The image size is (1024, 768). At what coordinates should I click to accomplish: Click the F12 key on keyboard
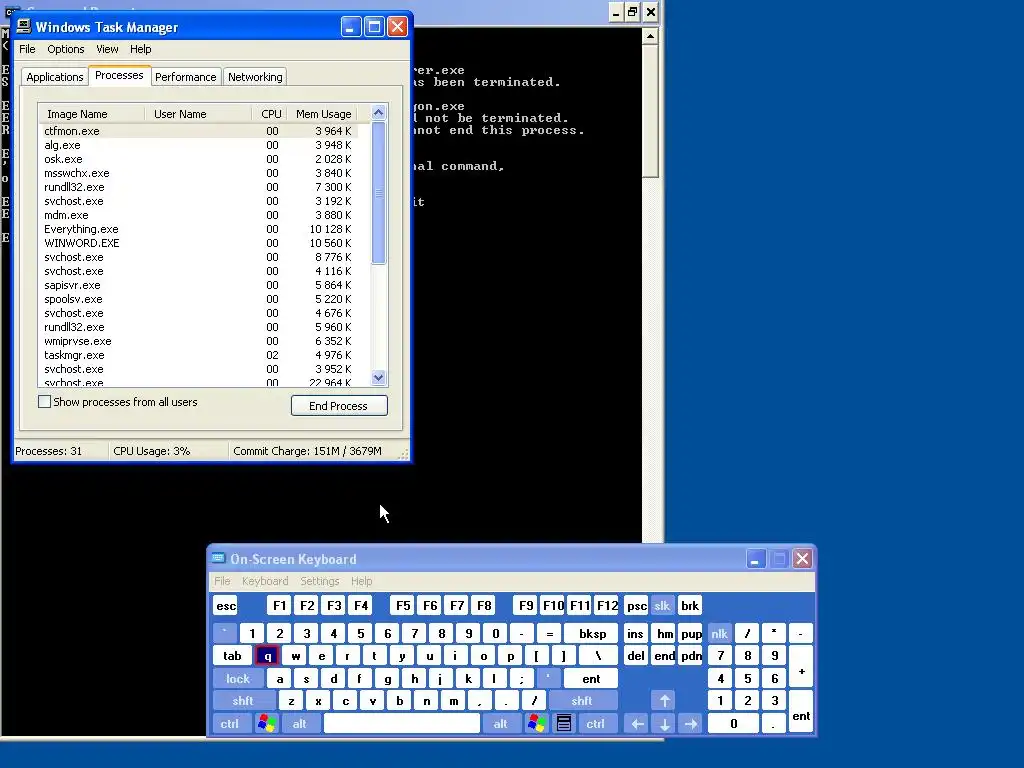(x=607, y=605)
